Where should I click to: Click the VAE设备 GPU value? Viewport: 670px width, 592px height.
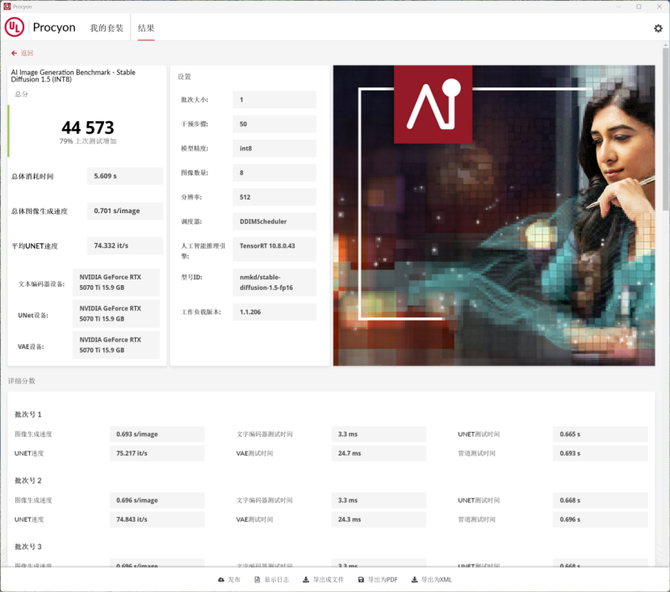(116, 345)
